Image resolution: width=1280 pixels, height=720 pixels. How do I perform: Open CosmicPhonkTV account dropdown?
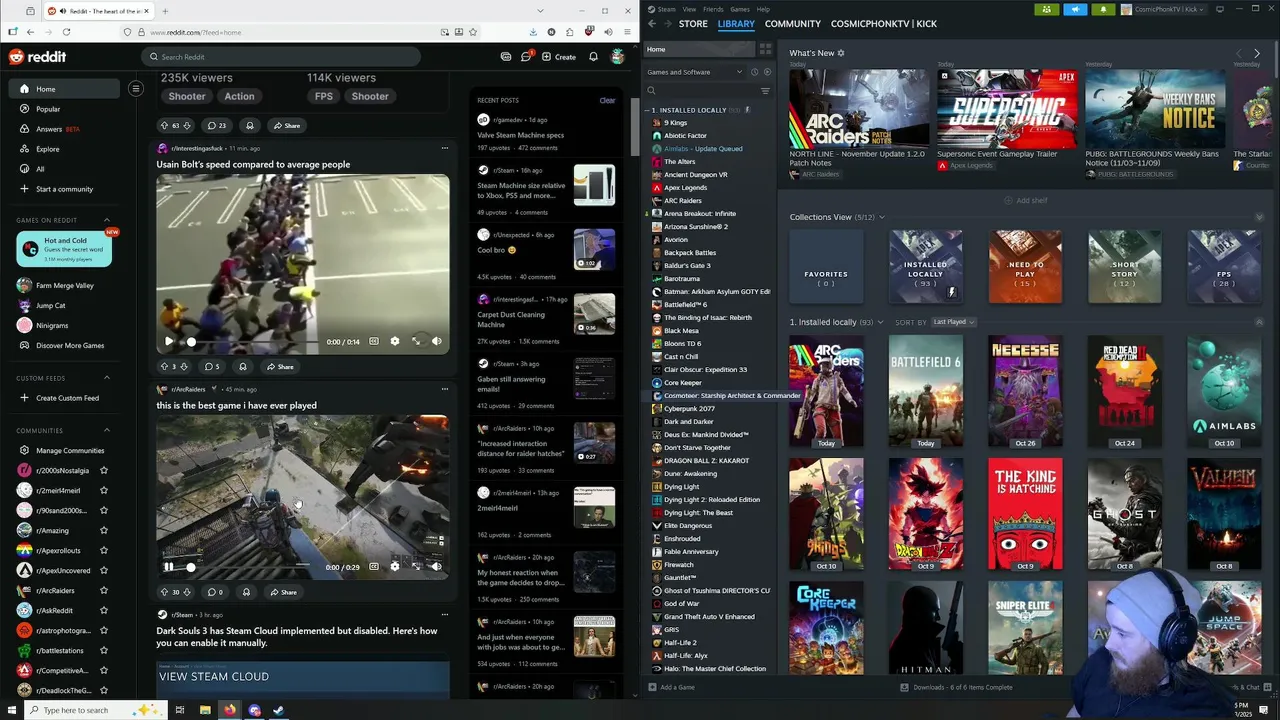[x=1165, y=9]
